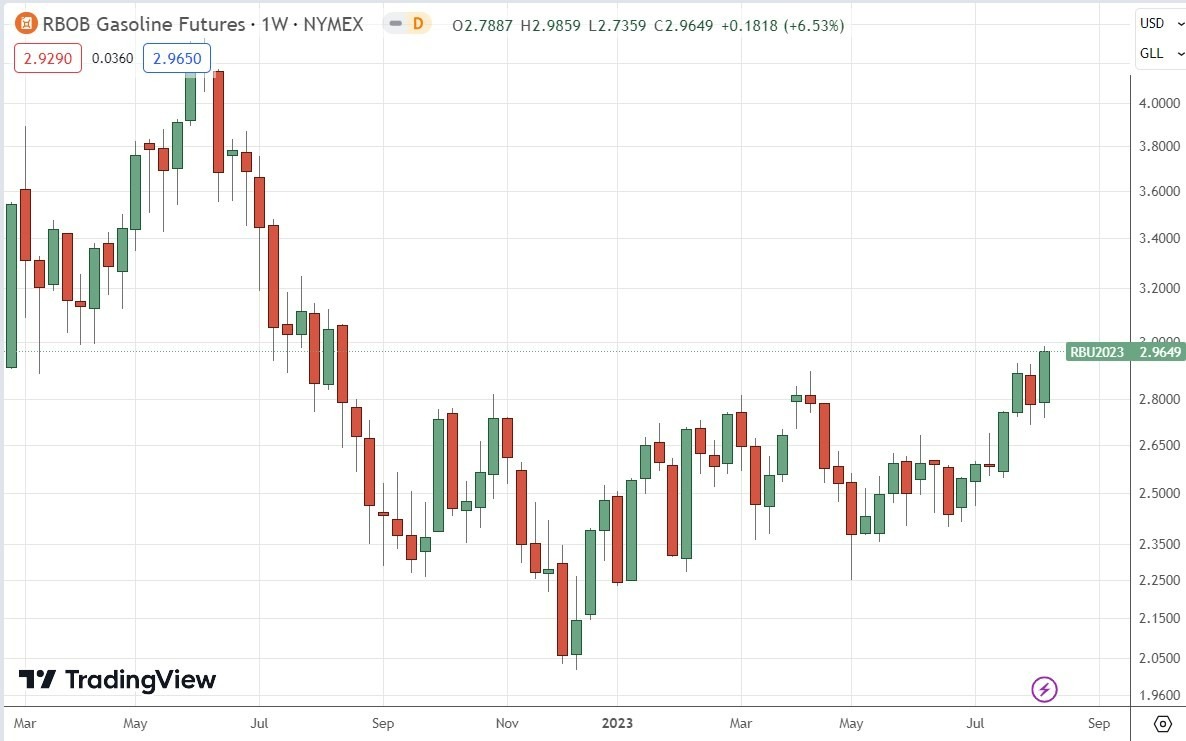Click the red sell price 2.9290 button
Viewport: 1186px width, 741px height.
[x=47, y=58]
